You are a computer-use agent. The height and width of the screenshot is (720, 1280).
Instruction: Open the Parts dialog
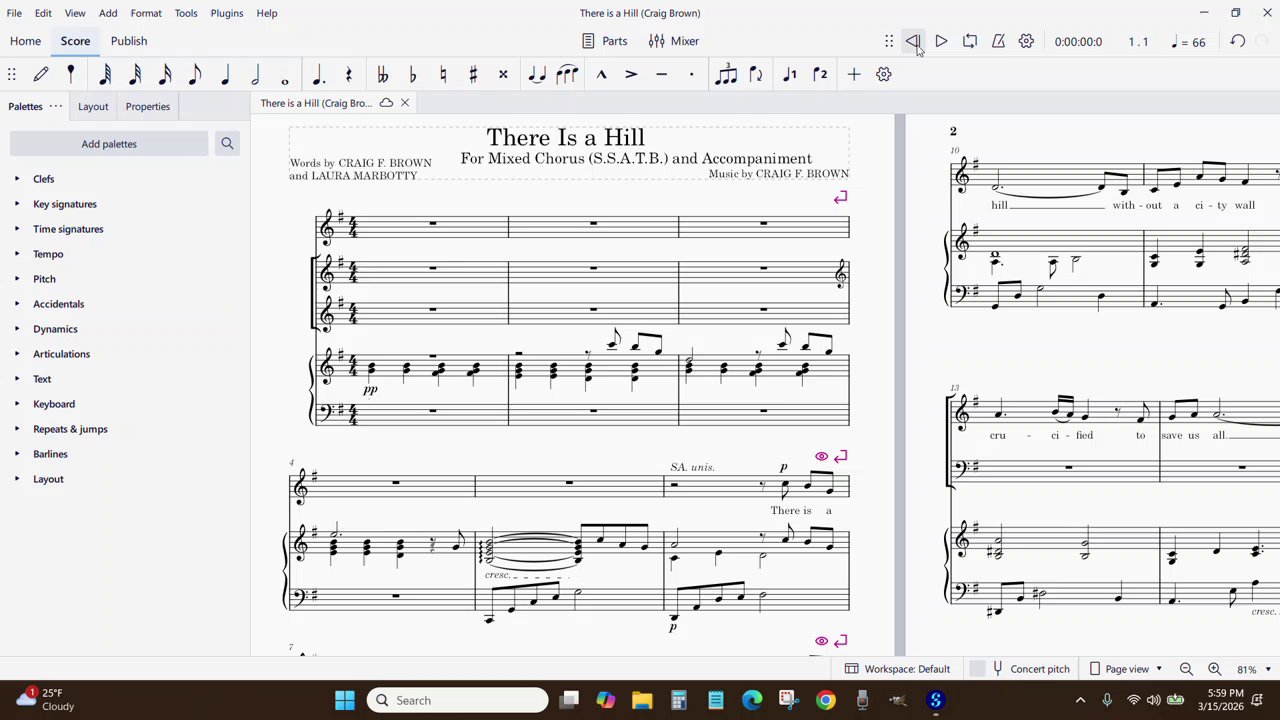(x=605, y=41)
